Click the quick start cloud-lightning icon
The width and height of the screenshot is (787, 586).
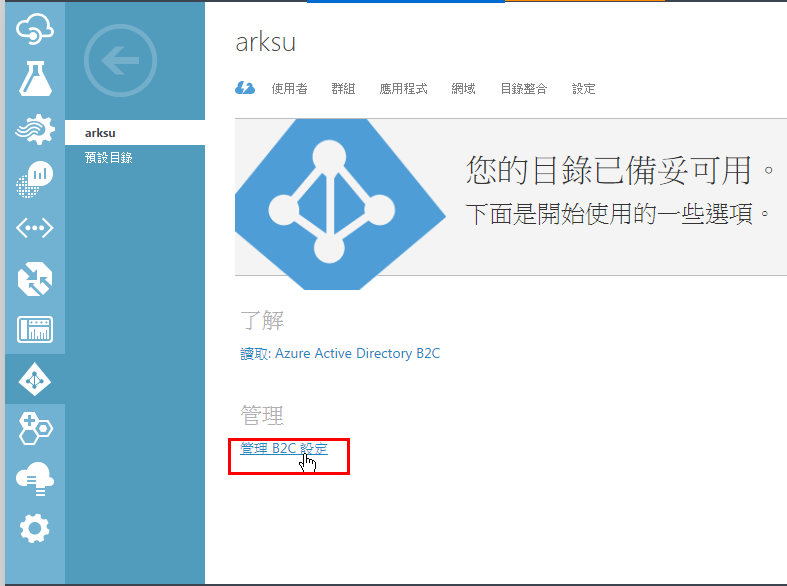pyautogui.click(x=245, y=88)
